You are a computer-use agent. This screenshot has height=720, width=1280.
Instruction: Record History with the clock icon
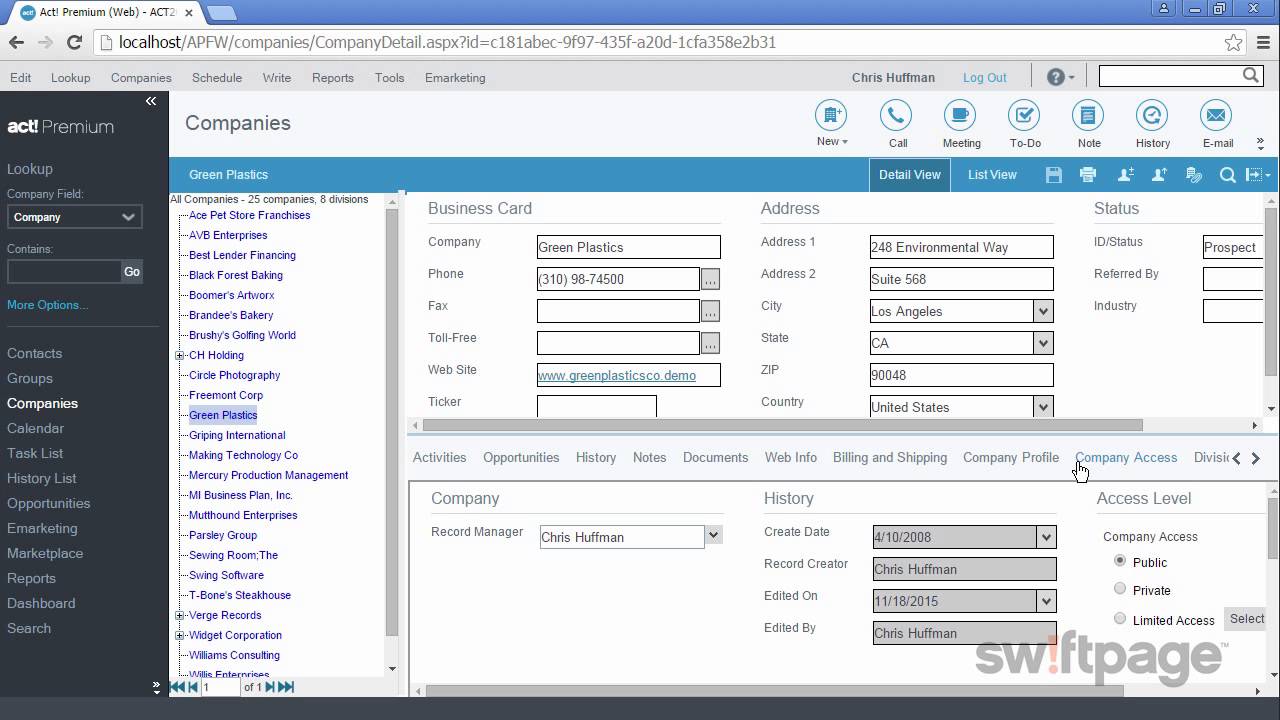(1152, 116)
